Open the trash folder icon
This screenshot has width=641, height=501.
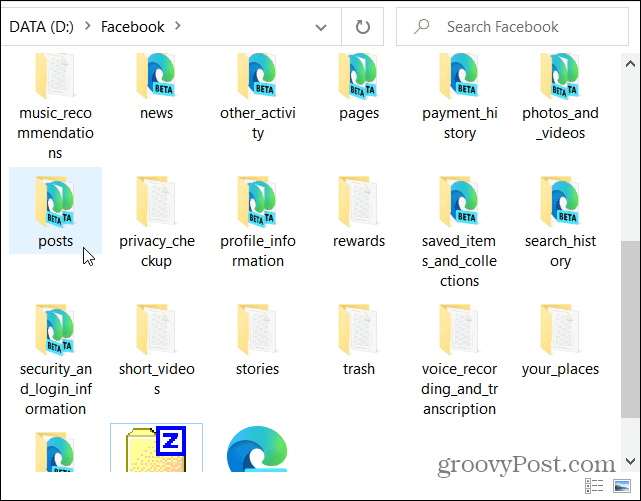[358, 330]
